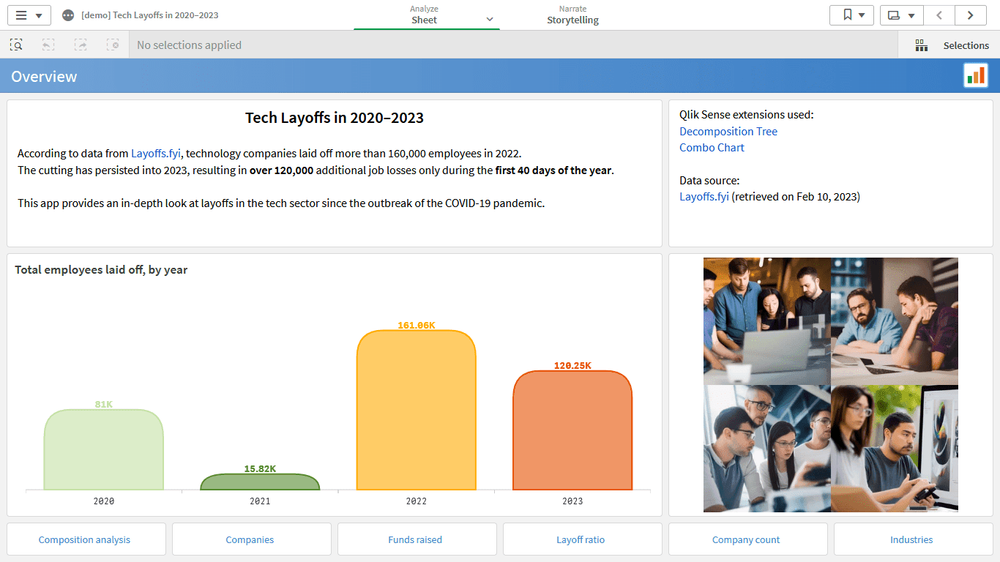Switch to the Narrate Storytelling tab

[572, 15]
